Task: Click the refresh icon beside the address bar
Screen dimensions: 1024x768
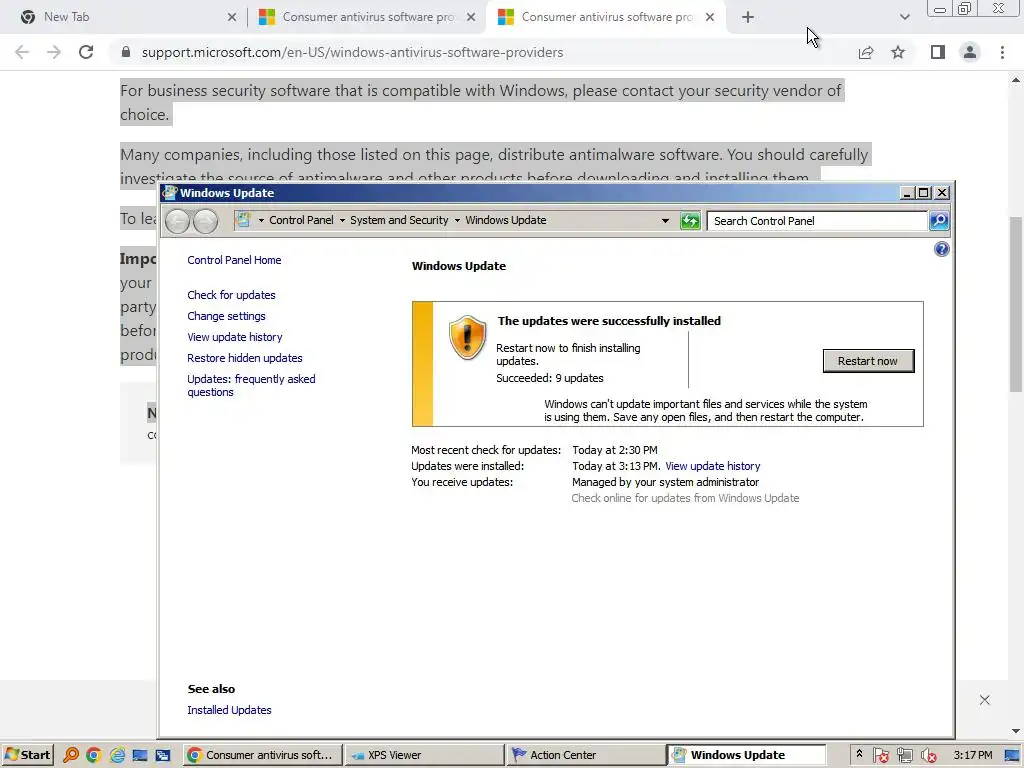Action: click(x=690, y=221)
